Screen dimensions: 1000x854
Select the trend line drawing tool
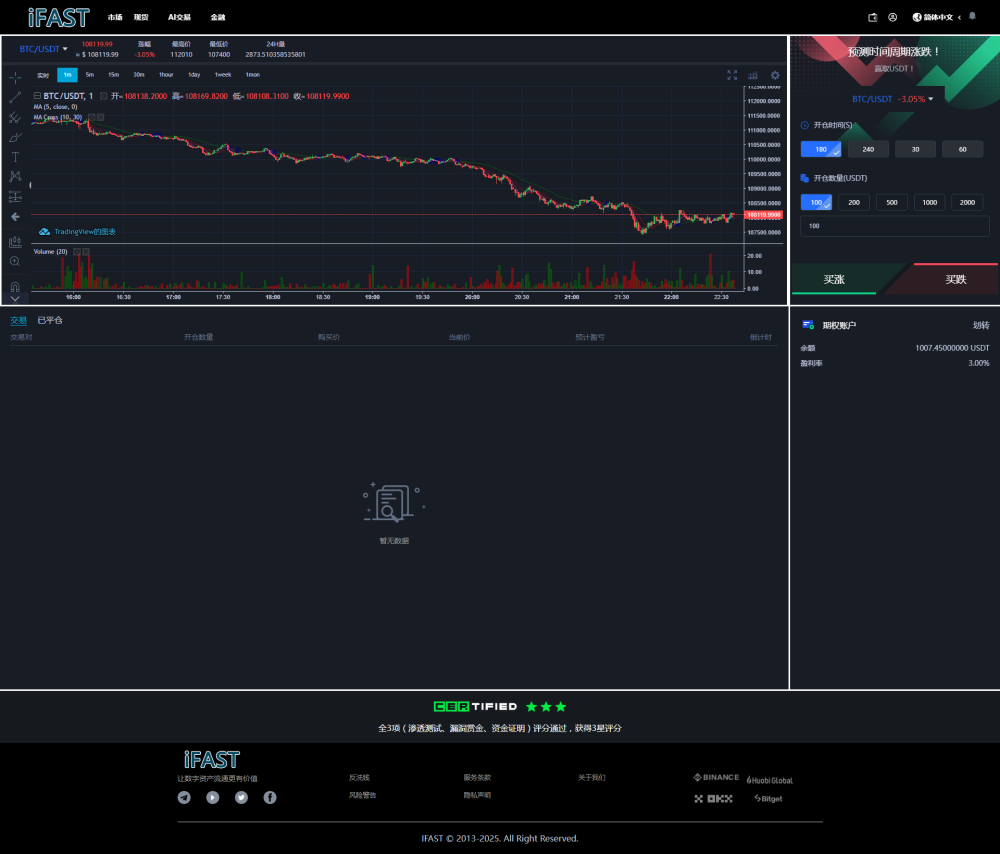[15, 97]
